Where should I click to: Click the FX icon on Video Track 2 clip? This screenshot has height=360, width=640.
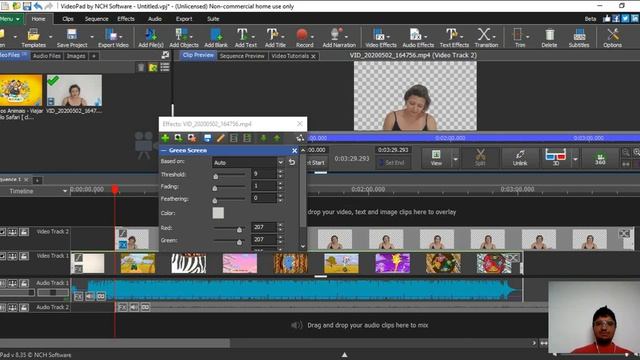[122, 244]
